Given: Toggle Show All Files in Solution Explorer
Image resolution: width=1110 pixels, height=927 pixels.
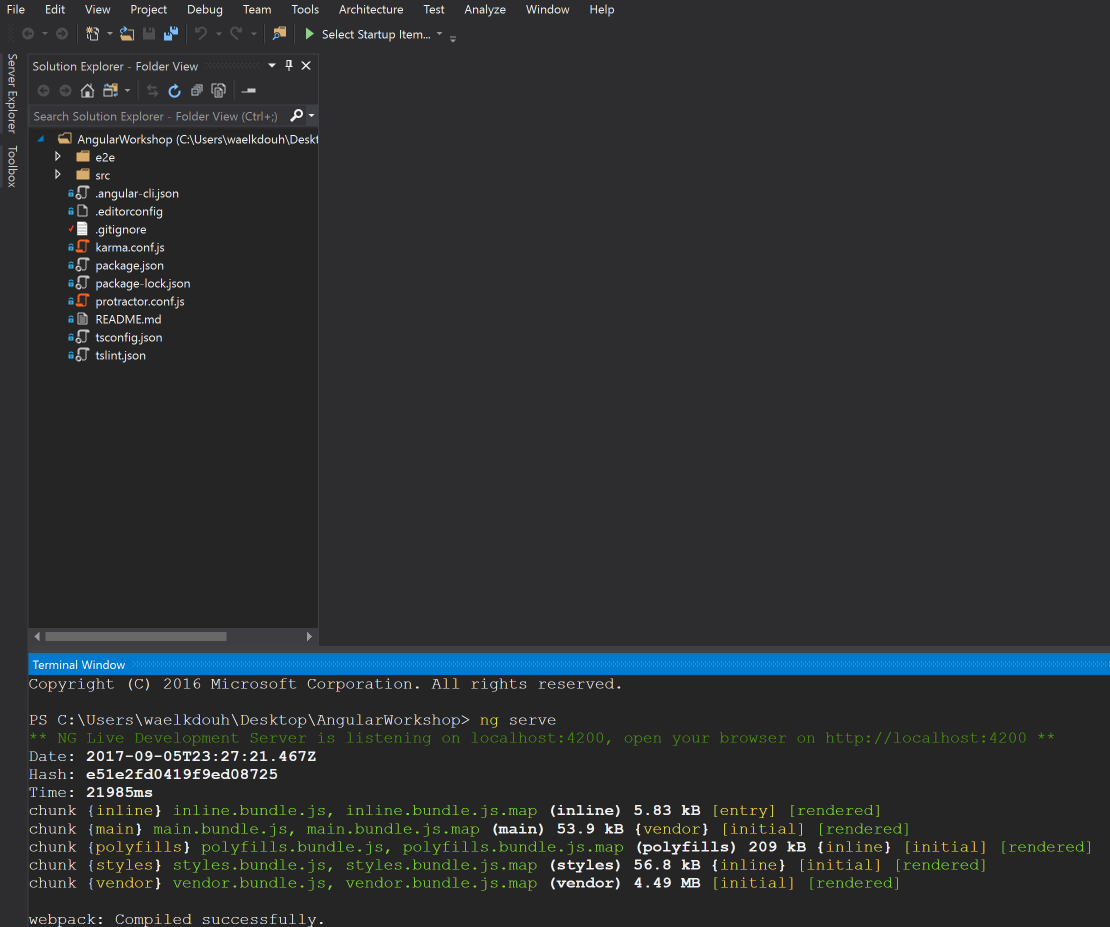Looking at the screenshot, I should (217, 91).
